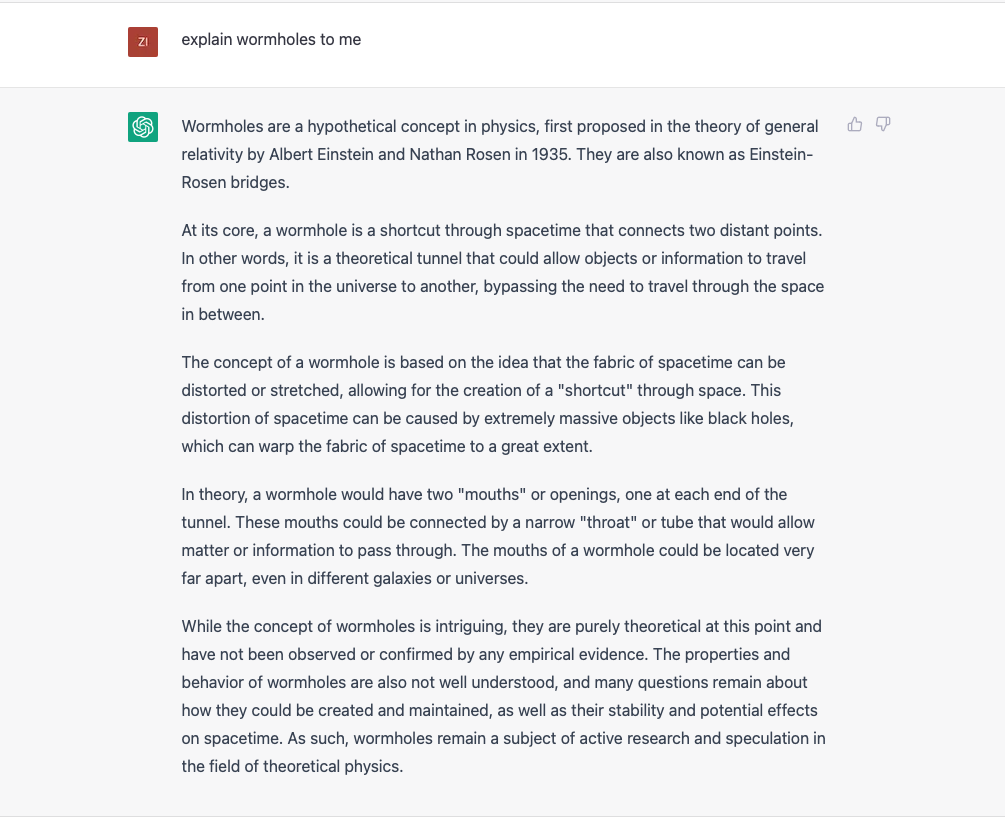Click the green ChatGPT logo avatar
The height and width of the screenshot is (817, 1005).
pos(143,127)
